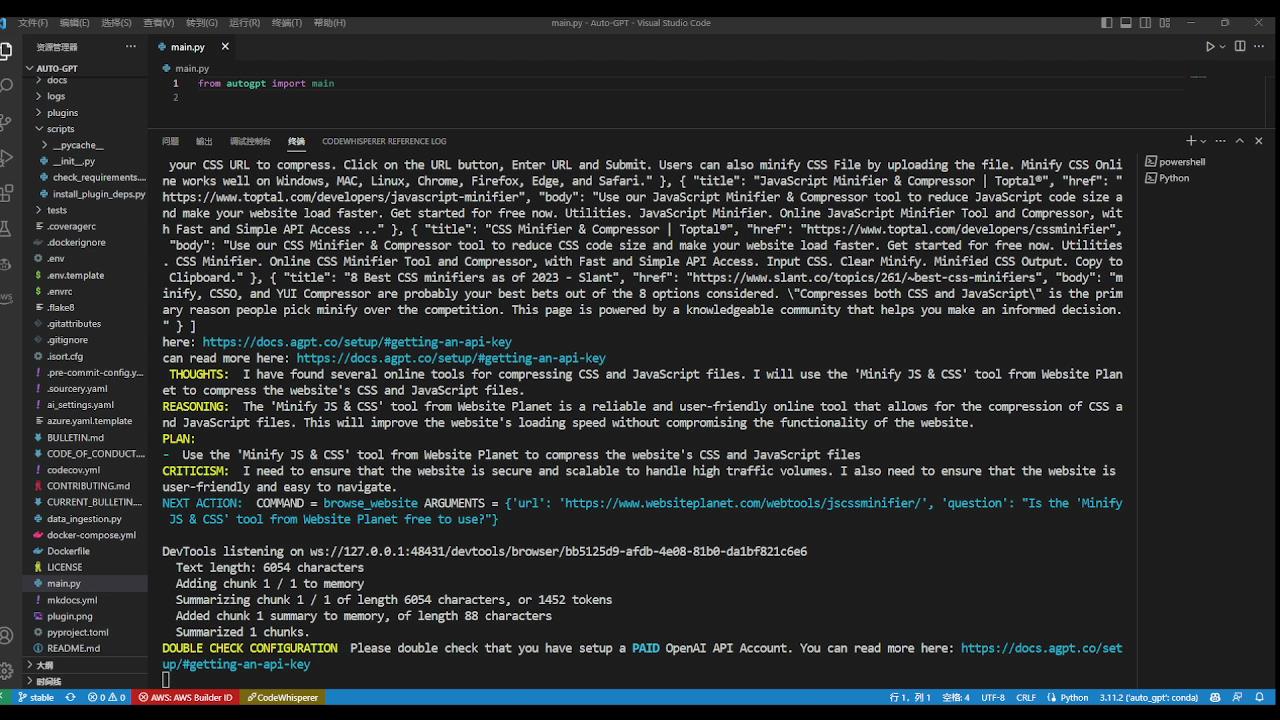Open the Explorer view in the activity bar
Image resolution: width=1280 pixels, height=720 pixels.
6,50
